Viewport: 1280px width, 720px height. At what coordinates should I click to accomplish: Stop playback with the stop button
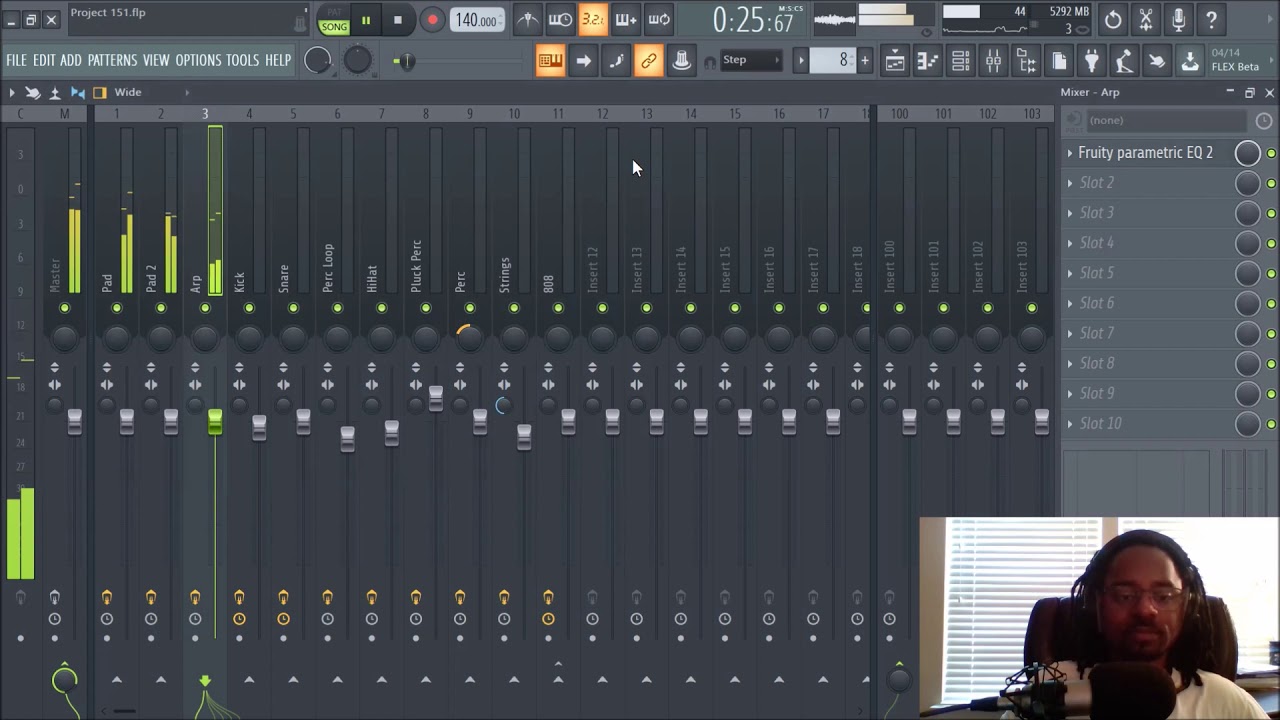pos(398,20)
